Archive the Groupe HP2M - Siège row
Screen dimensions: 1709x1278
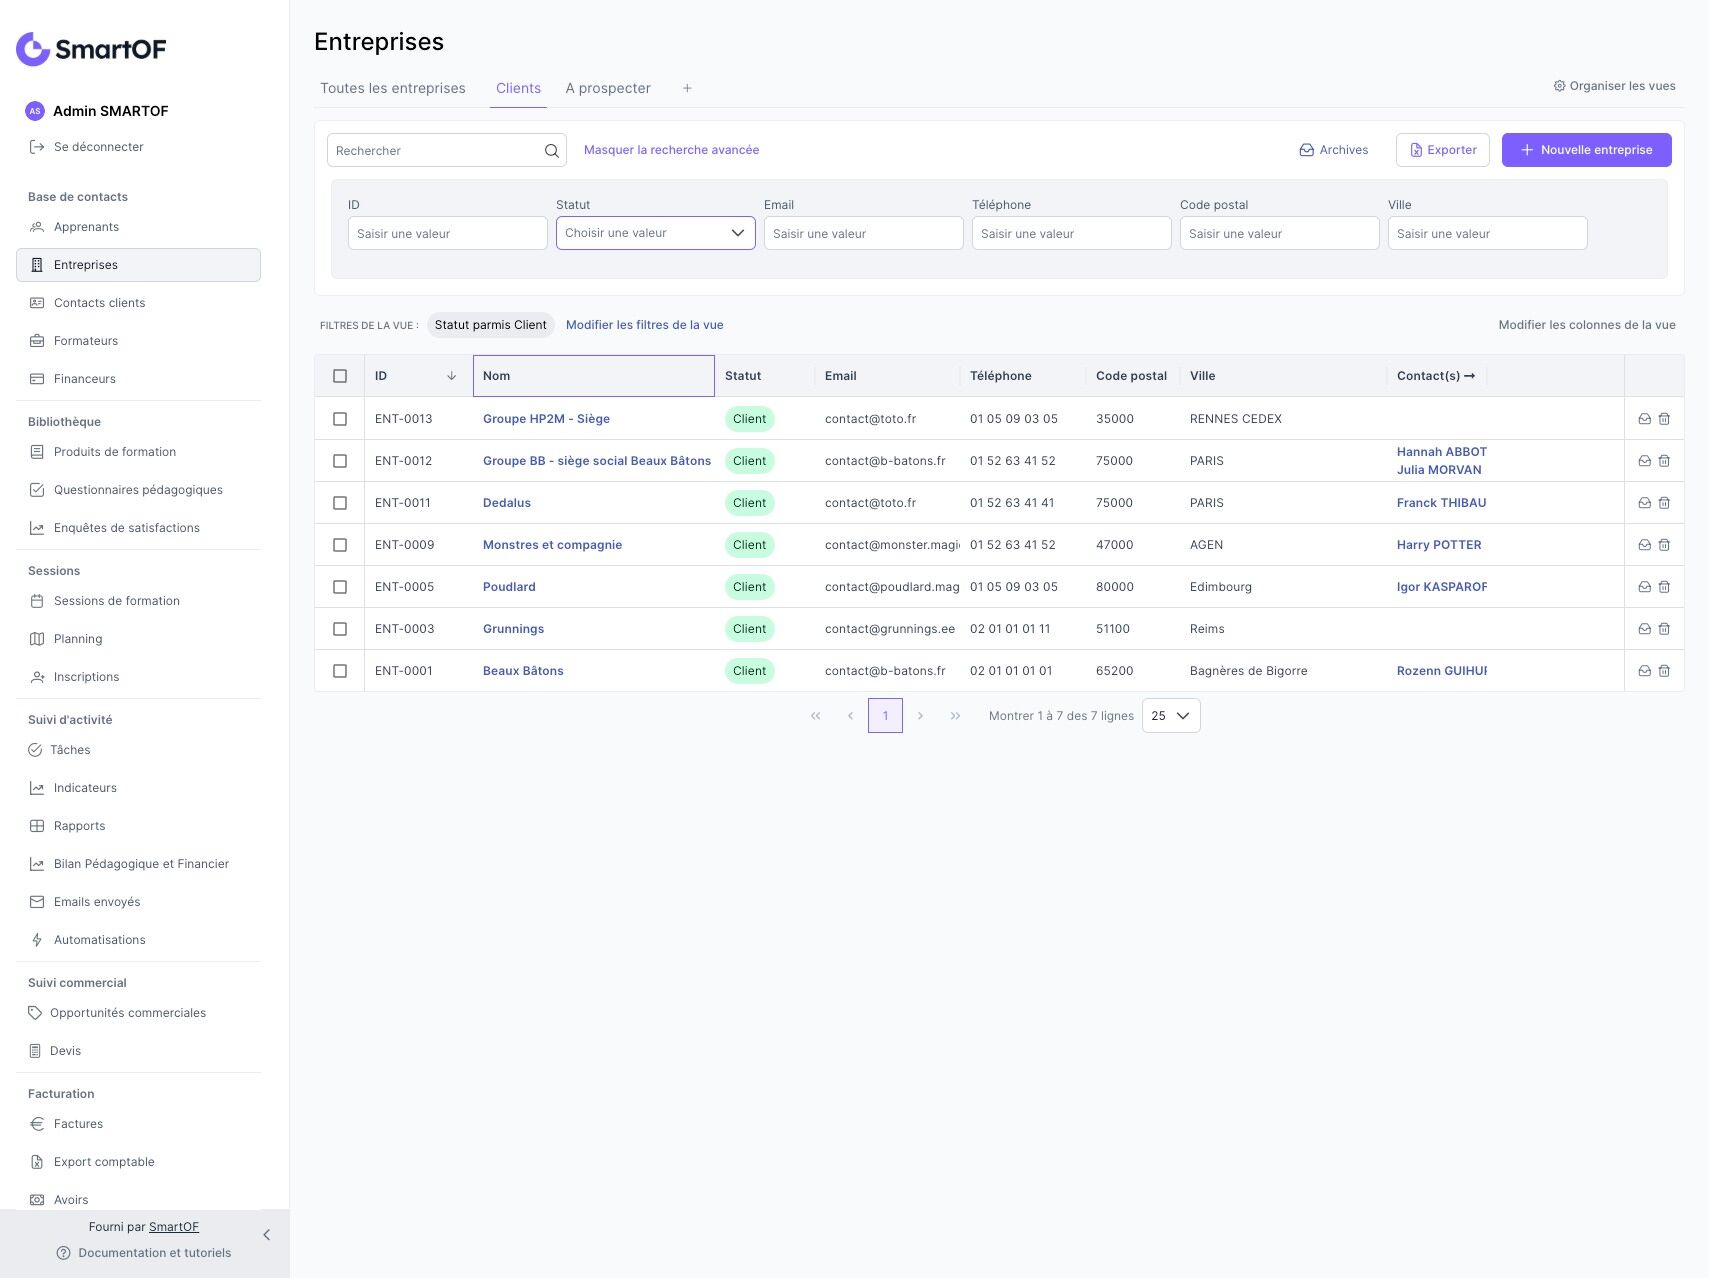[1644, 419]
